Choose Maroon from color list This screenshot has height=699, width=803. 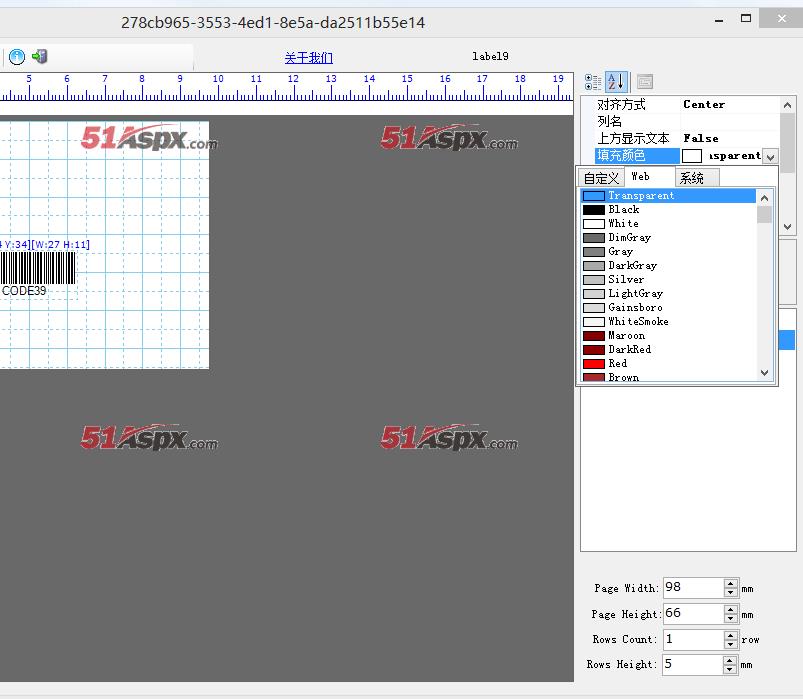(668, 335)
